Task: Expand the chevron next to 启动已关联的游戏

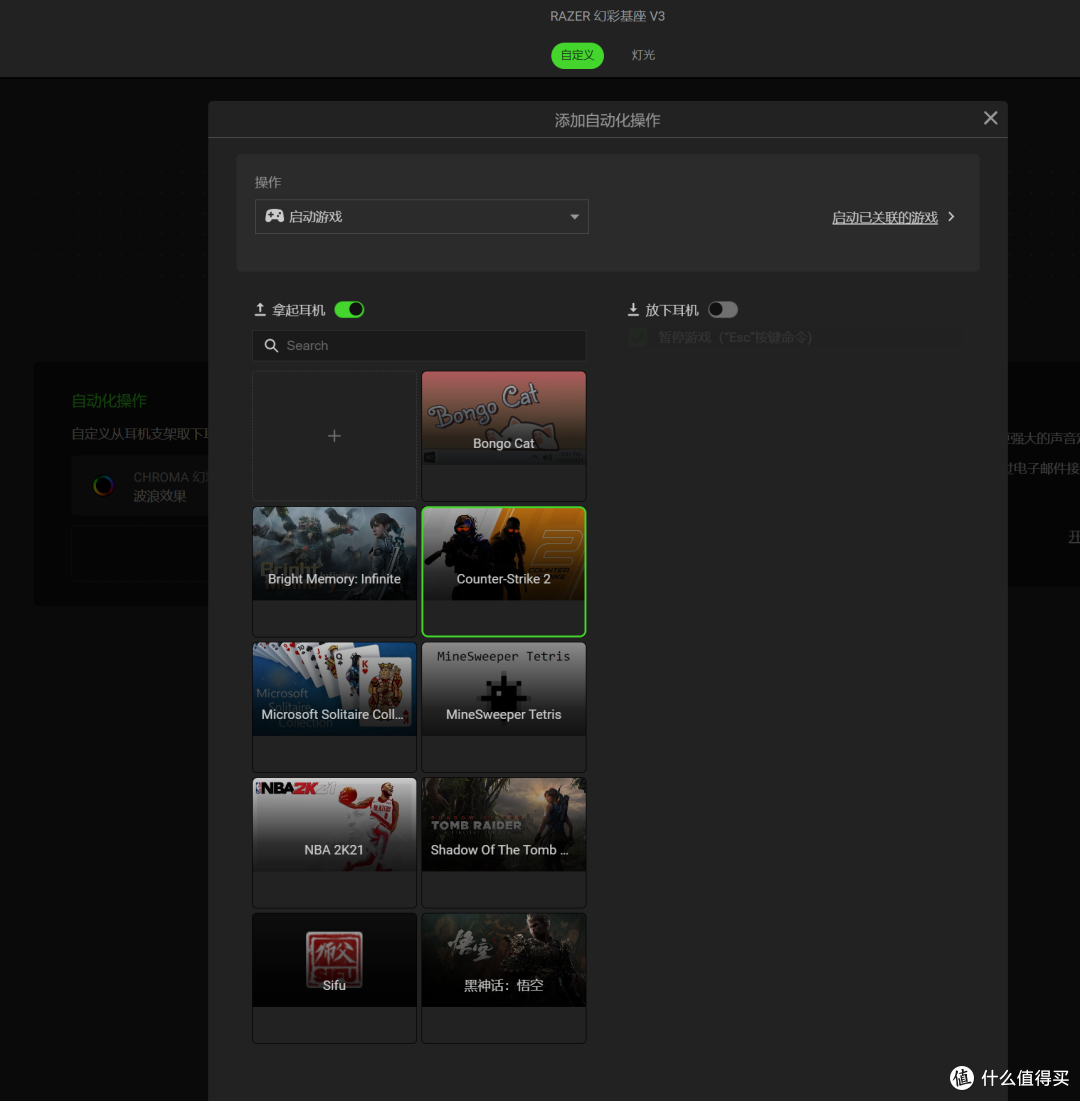Action: point(951,217)
